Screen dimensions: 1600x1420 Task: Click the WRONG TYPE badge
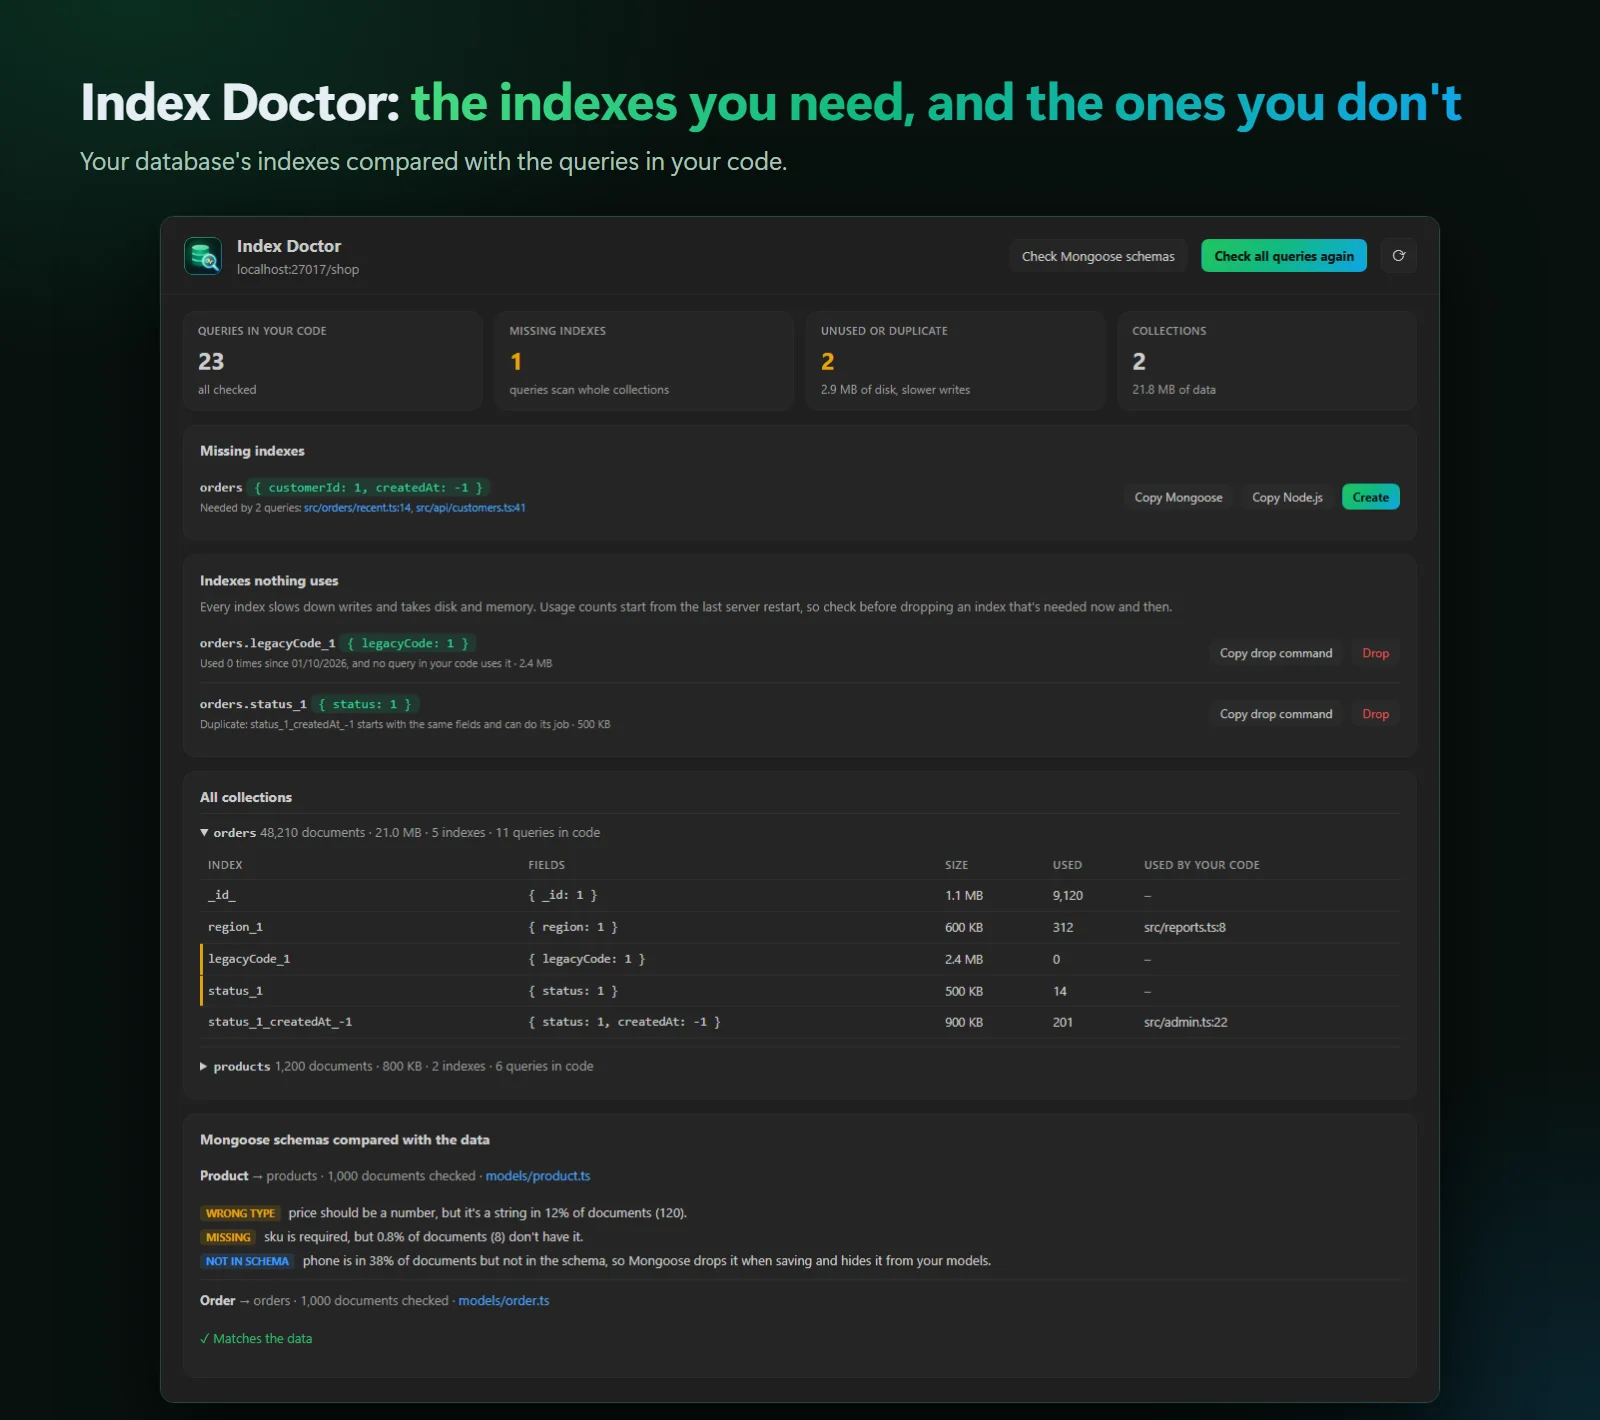[240, 1213]
